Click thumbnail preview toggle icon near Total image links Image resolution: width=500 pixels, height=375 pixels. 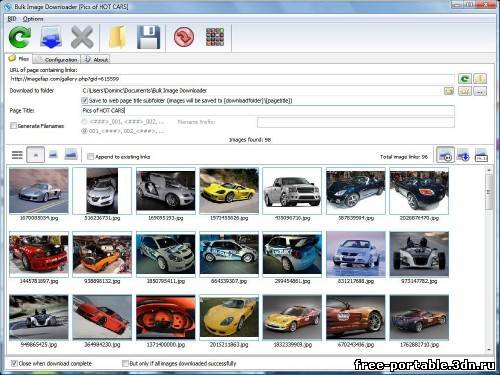pos(446,155)
